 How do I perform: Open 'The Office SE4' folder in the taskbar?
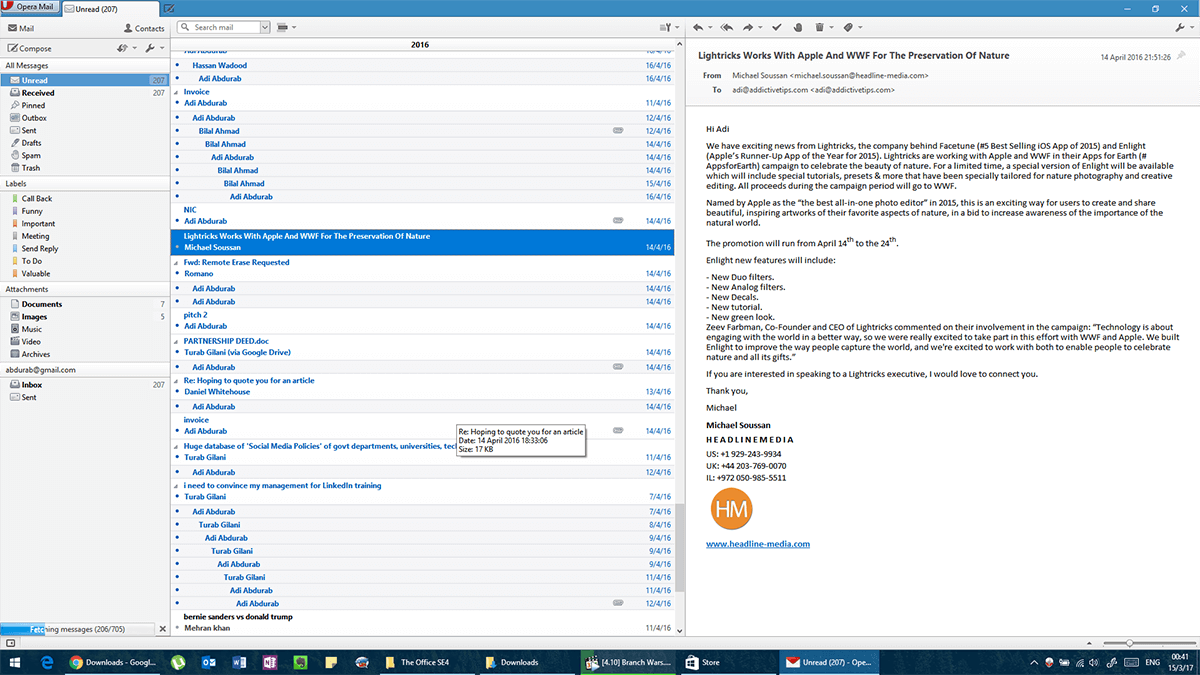pyautogui.click(x=426, y=662)
